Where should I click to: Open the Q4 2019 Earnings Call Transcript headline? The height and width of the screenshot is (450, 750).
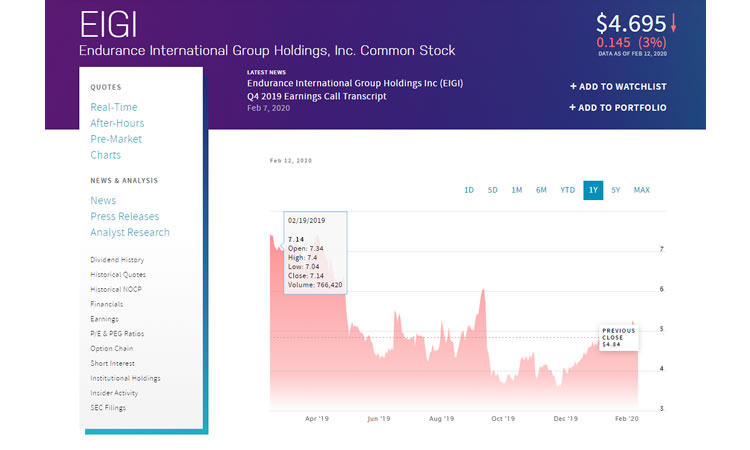click(x=355, y=89)
